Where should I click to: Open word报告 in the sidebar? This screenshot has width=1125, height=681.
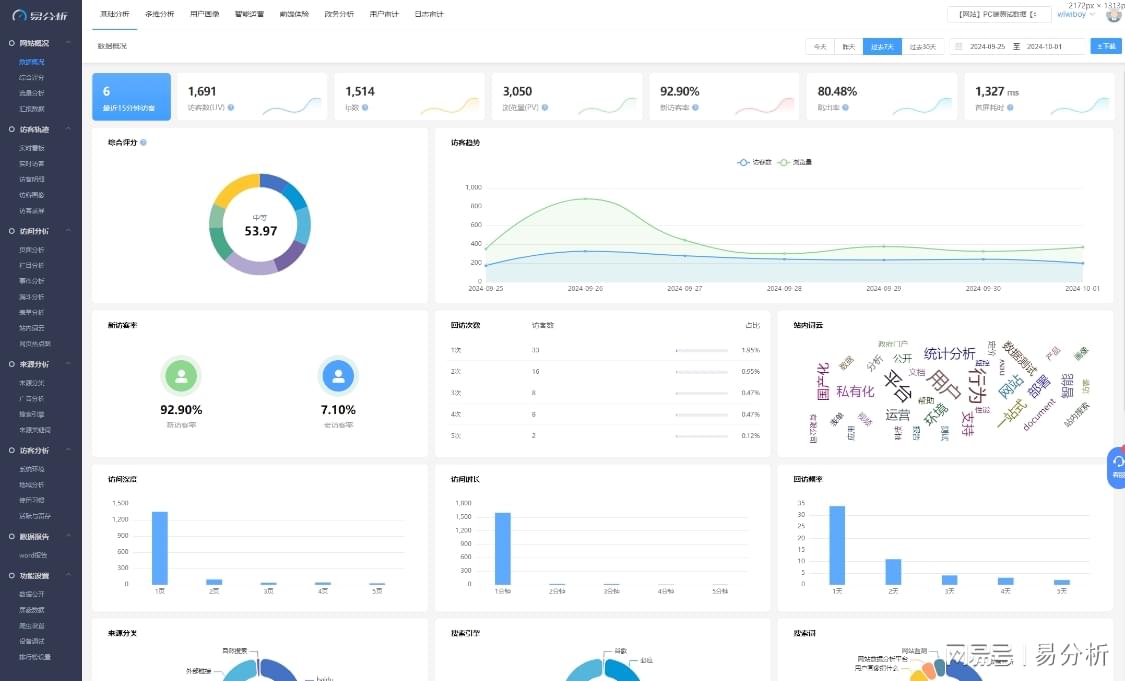click(33, 555)
